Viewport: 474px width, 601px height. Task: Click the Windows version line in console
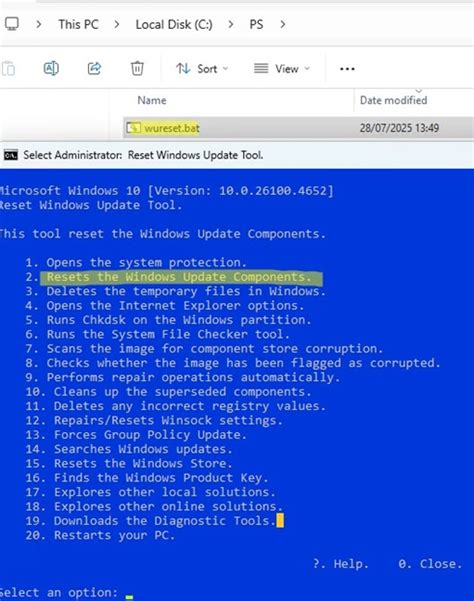[x=167, y=190]
